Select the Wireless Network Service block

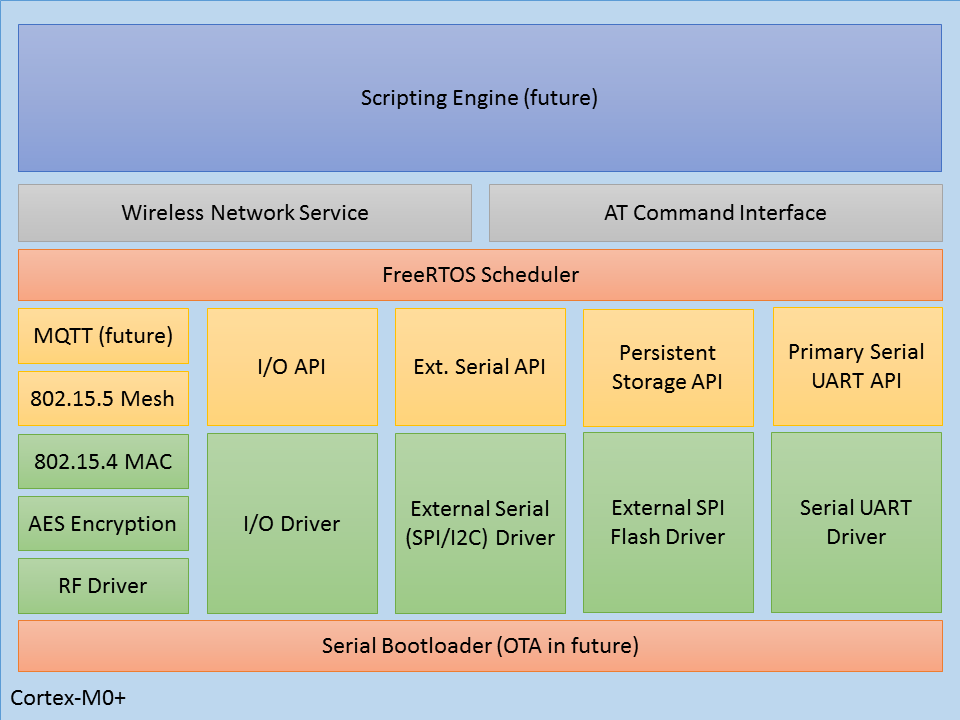click(x=245, y=212)
